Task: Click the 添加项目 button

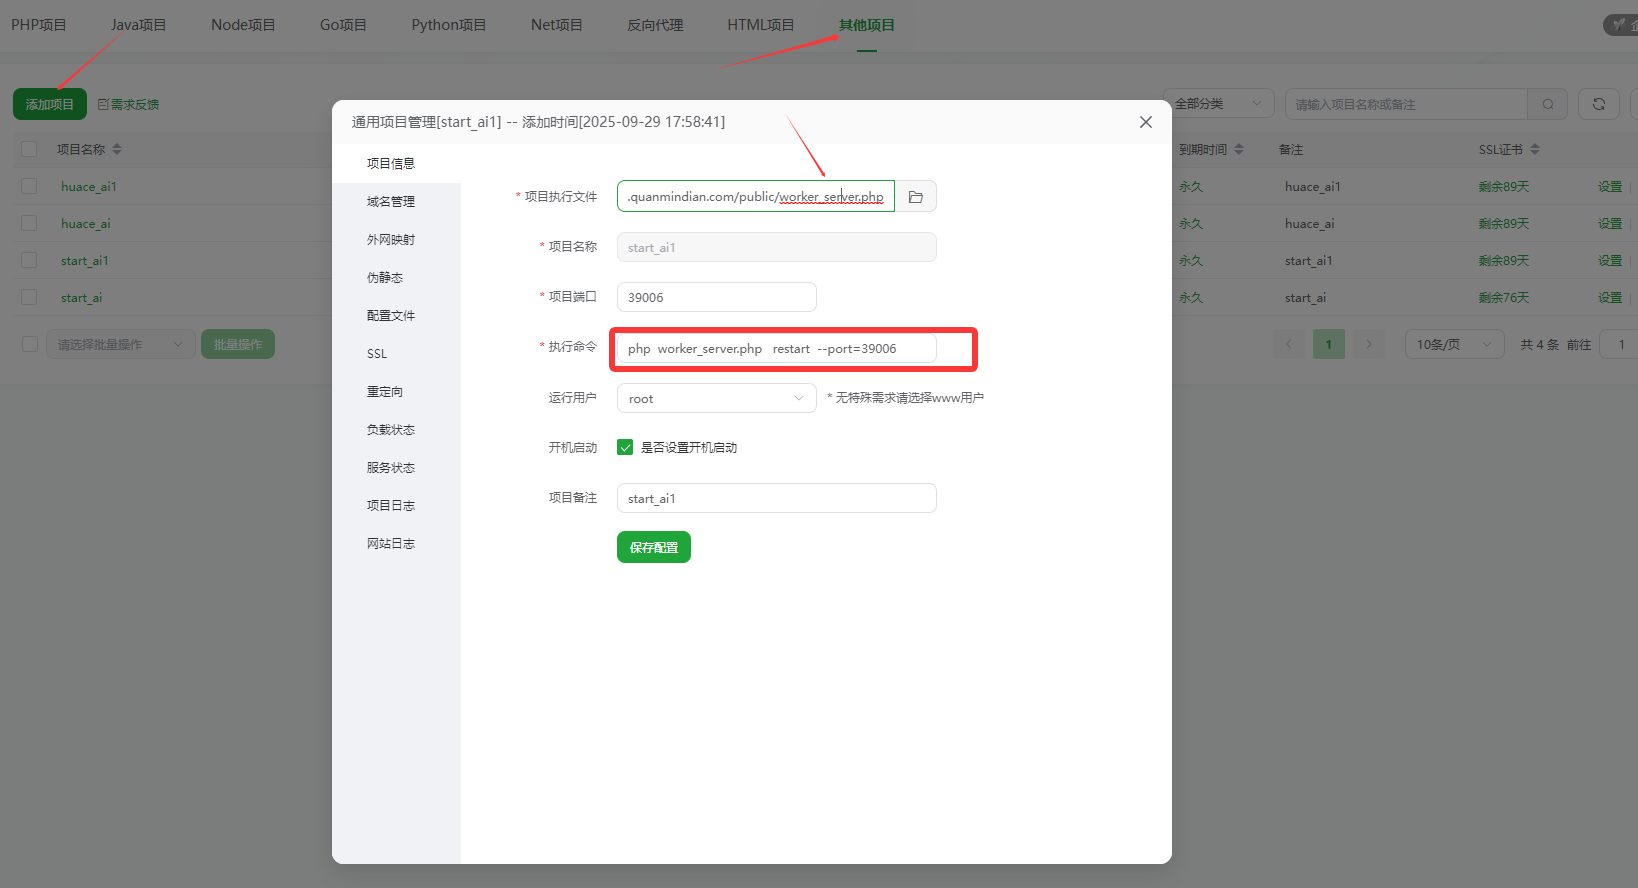Action: point(49,104)
